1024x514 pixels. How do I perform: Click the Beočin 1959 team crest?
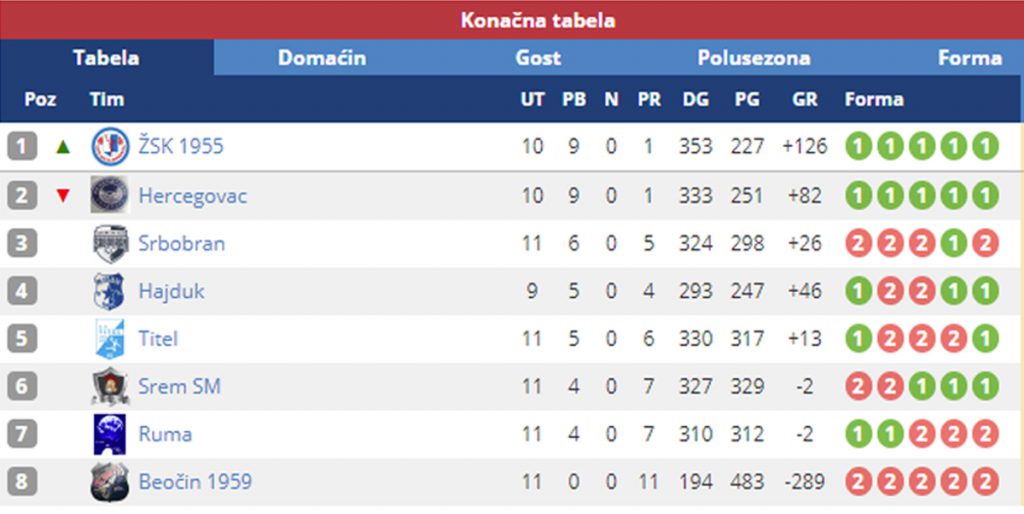tap(110, 482)
